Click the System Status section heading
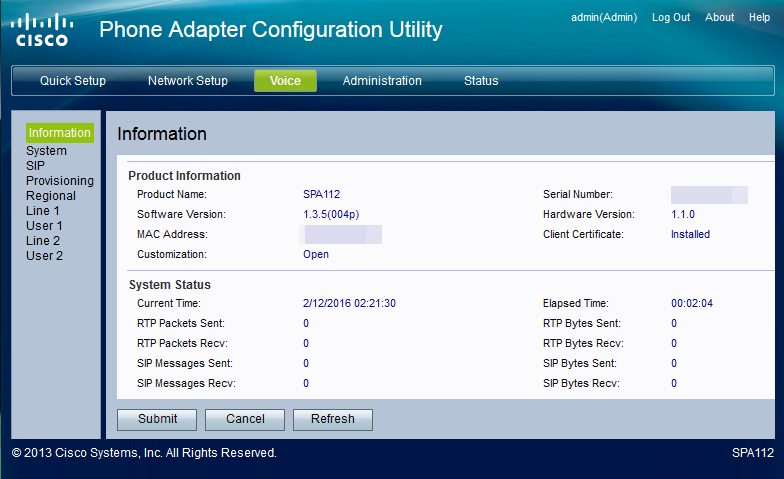 170,284
